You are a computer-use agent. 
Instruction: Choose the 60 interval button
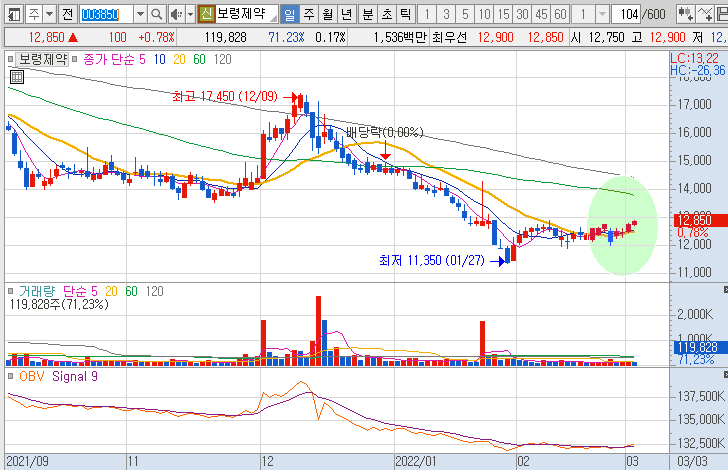pos(560,15)
